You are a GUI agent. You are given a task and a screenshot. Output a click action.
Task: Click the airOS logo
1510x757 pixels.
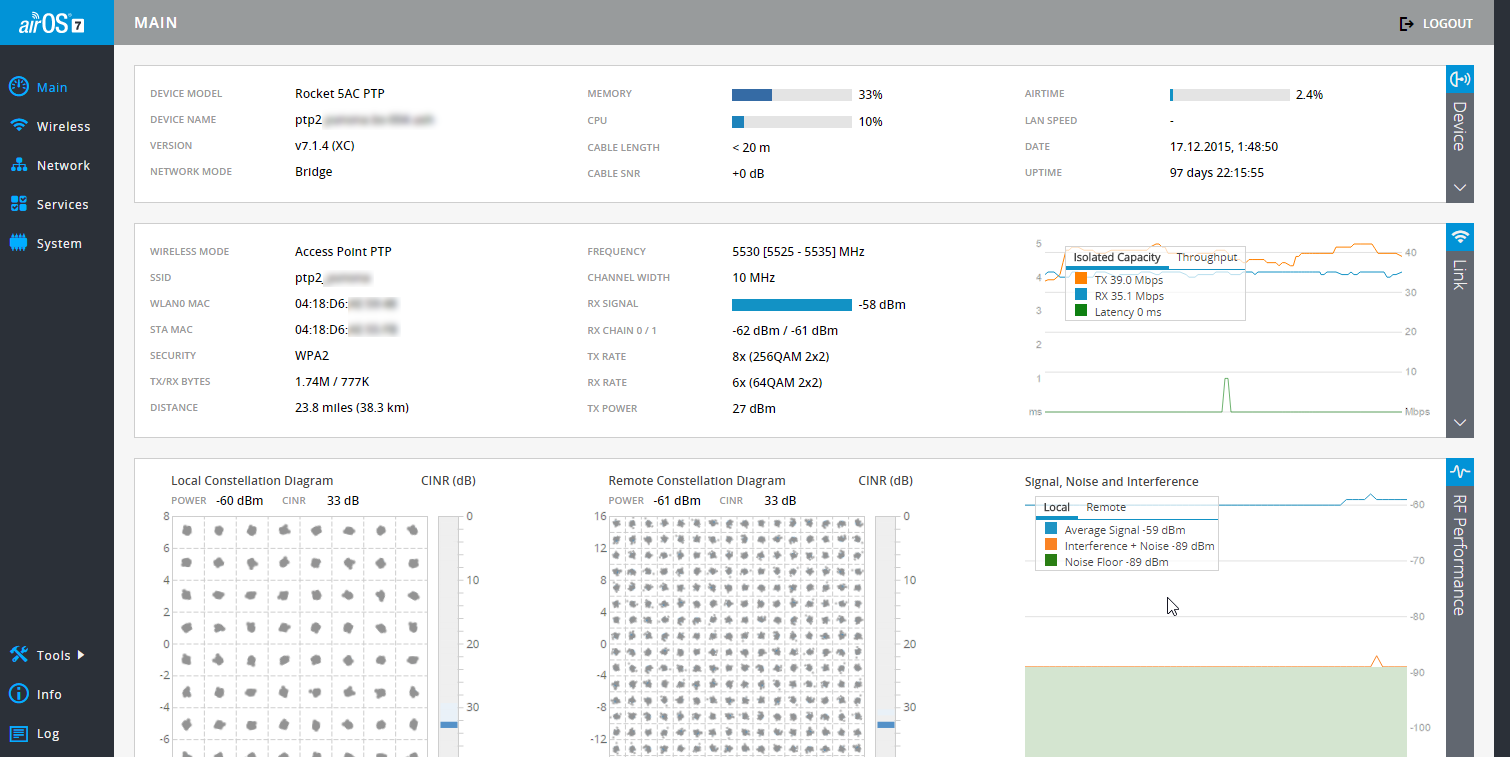tap(56, 23)
